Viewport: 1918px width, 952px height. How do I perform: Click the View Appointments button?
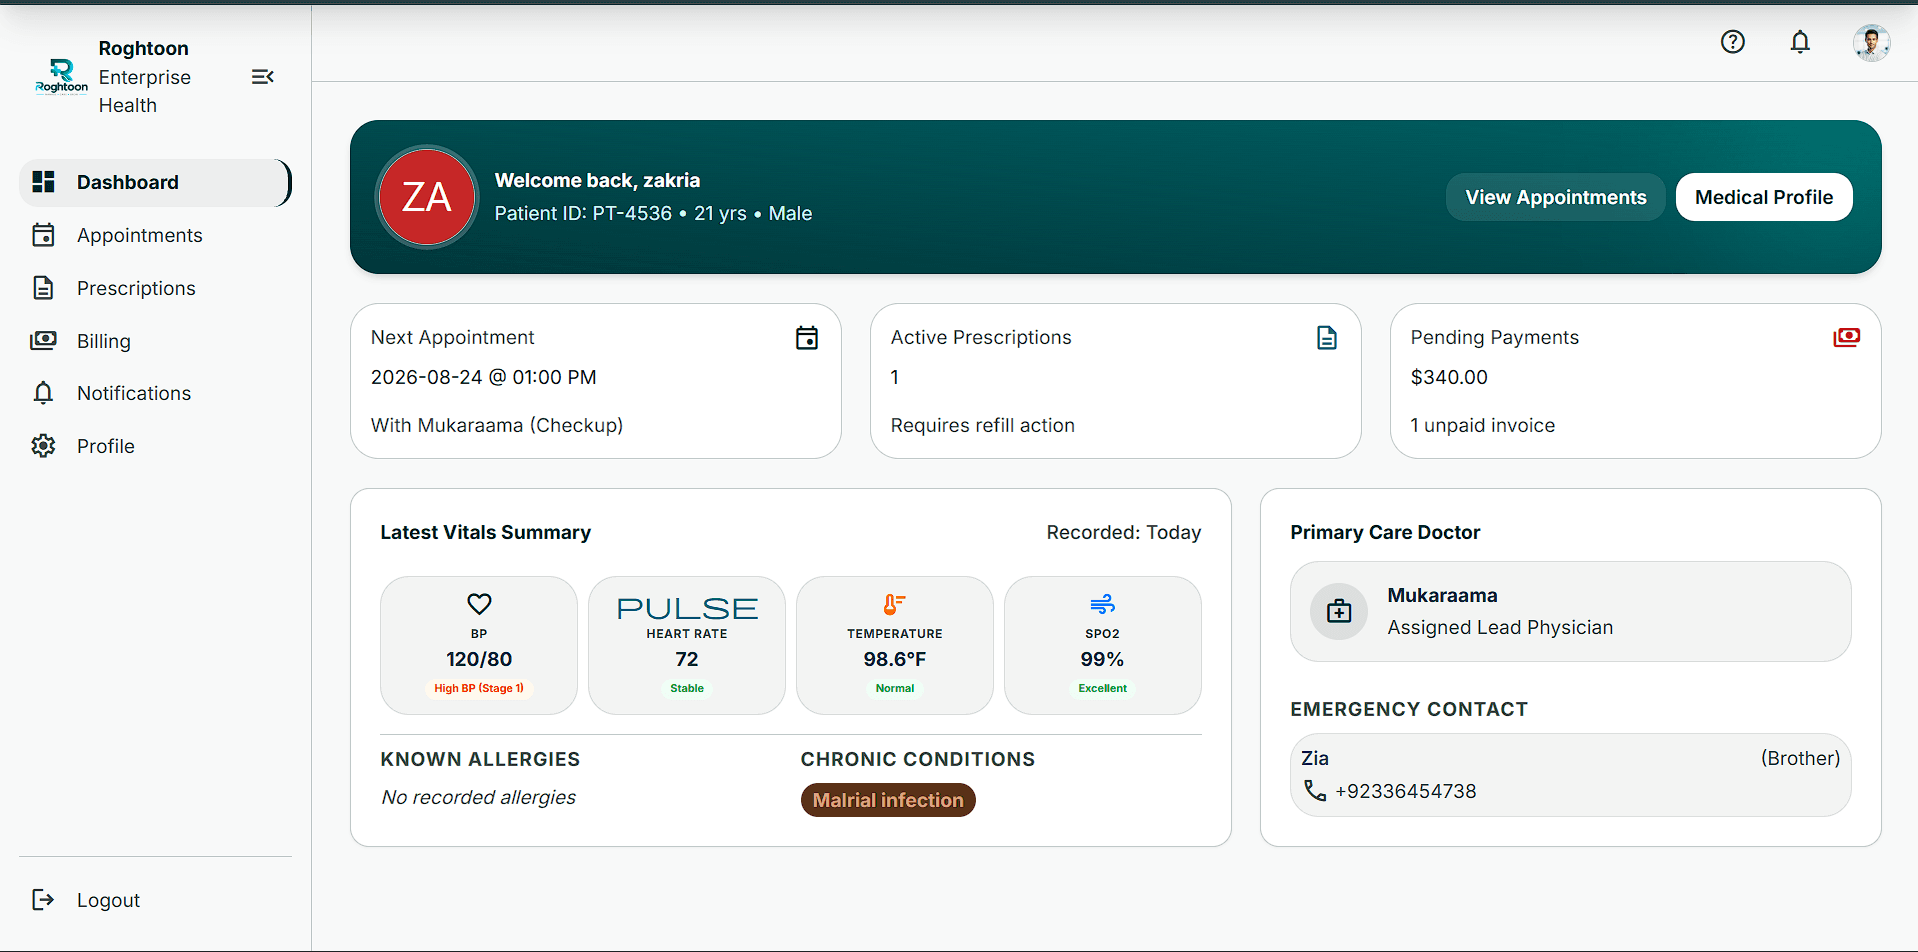coord(1556,197)
